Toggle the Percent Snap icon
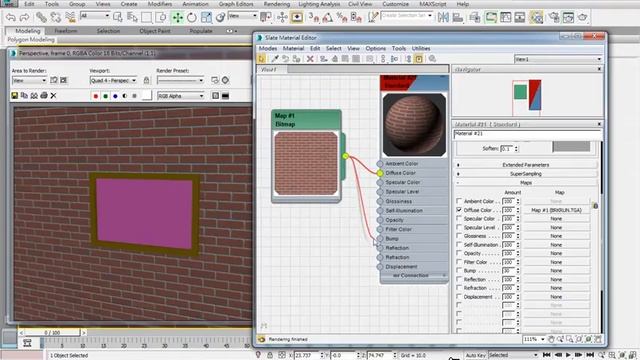Viewport: 640px width, 360px height. 342,17
